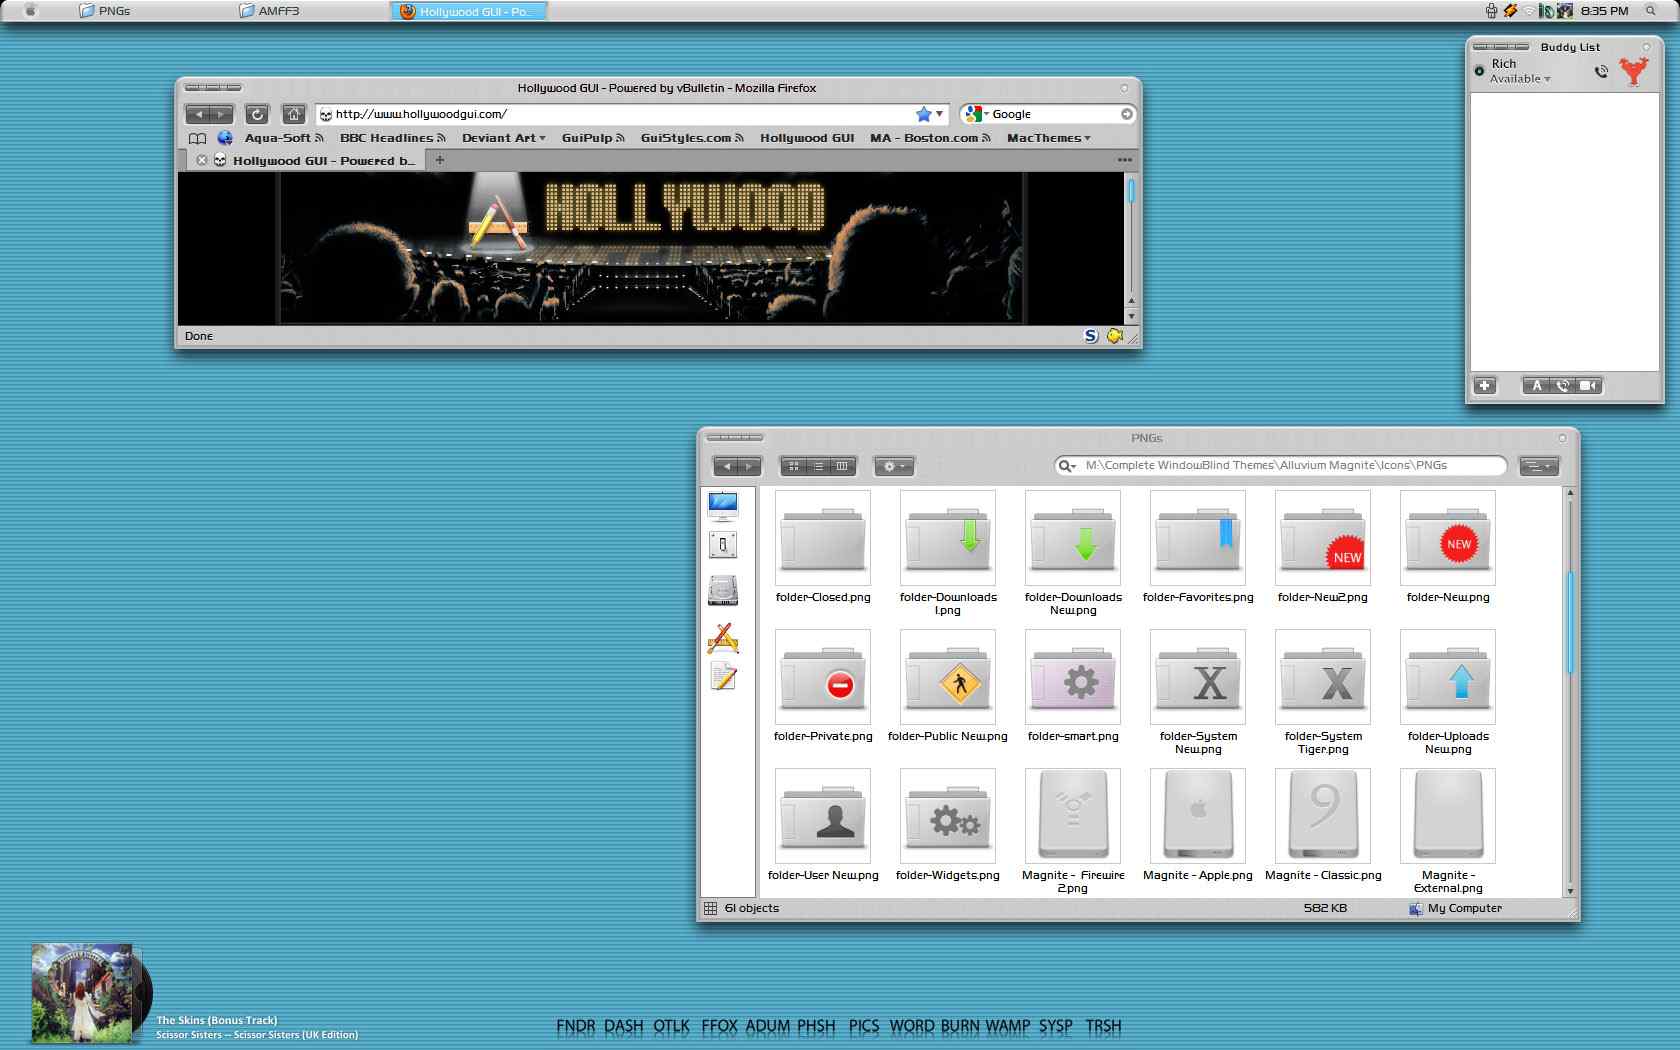Select folder-New2.png icon
The height and width of the screenshot is (1050, 1680).
1323,538
